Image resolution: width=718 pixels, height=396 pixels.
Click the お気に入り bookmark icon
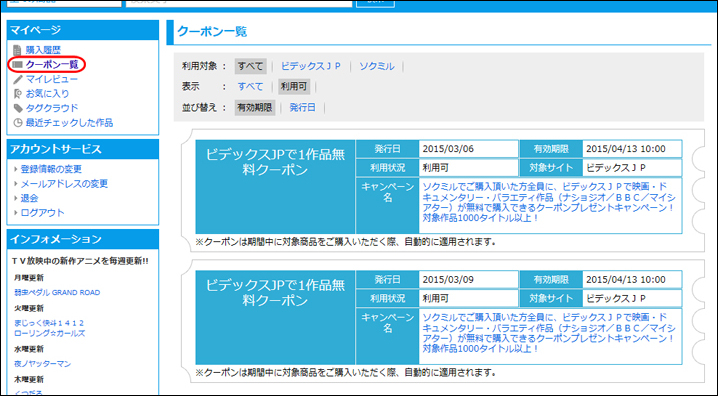point(17,94)
